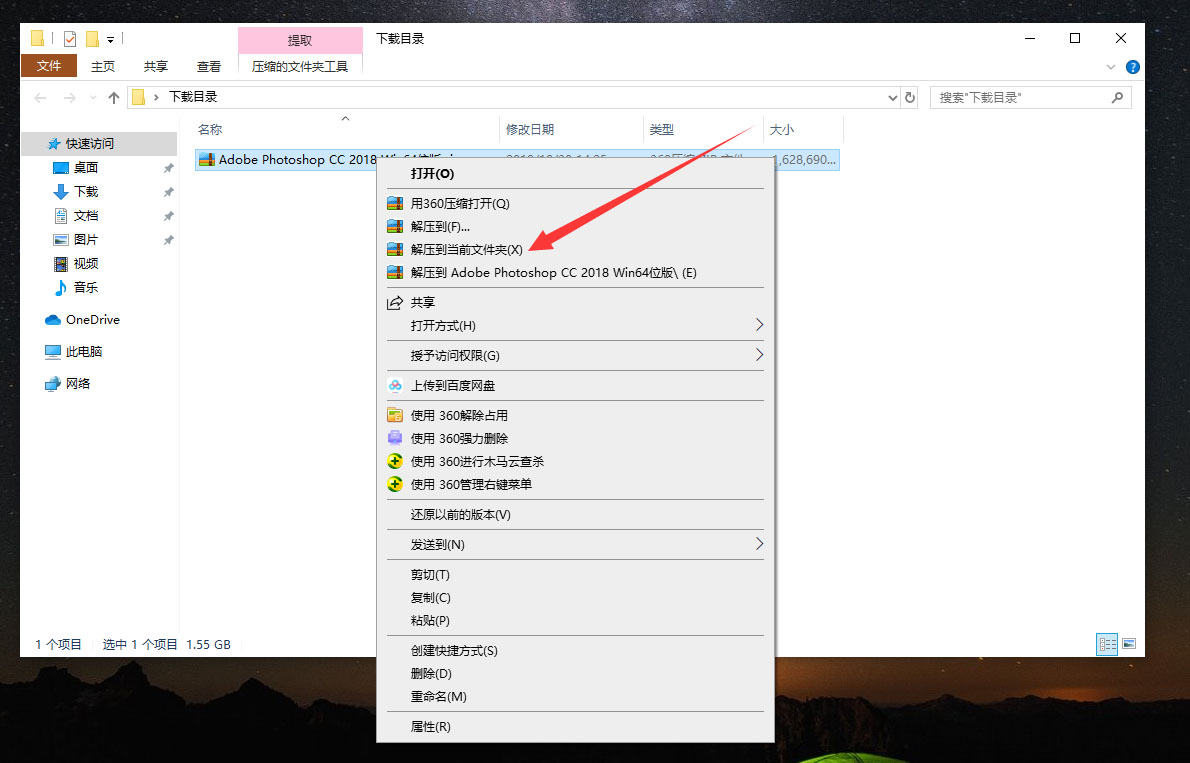This screenshot has height=763, width=1190.
Task: Switch to large thumbnails view in status bar
Action: point(1130,645)
